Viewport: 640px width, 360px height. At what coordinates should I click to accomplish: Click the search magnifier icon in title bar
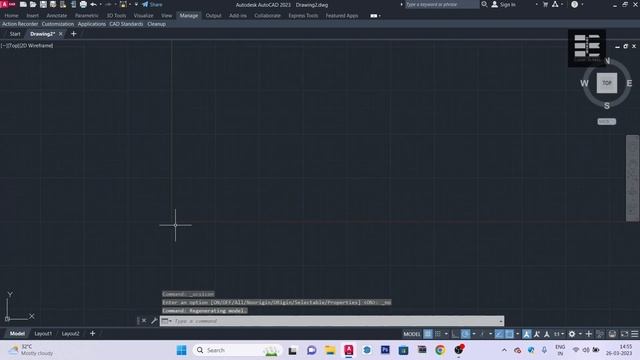tap(484, 4)
